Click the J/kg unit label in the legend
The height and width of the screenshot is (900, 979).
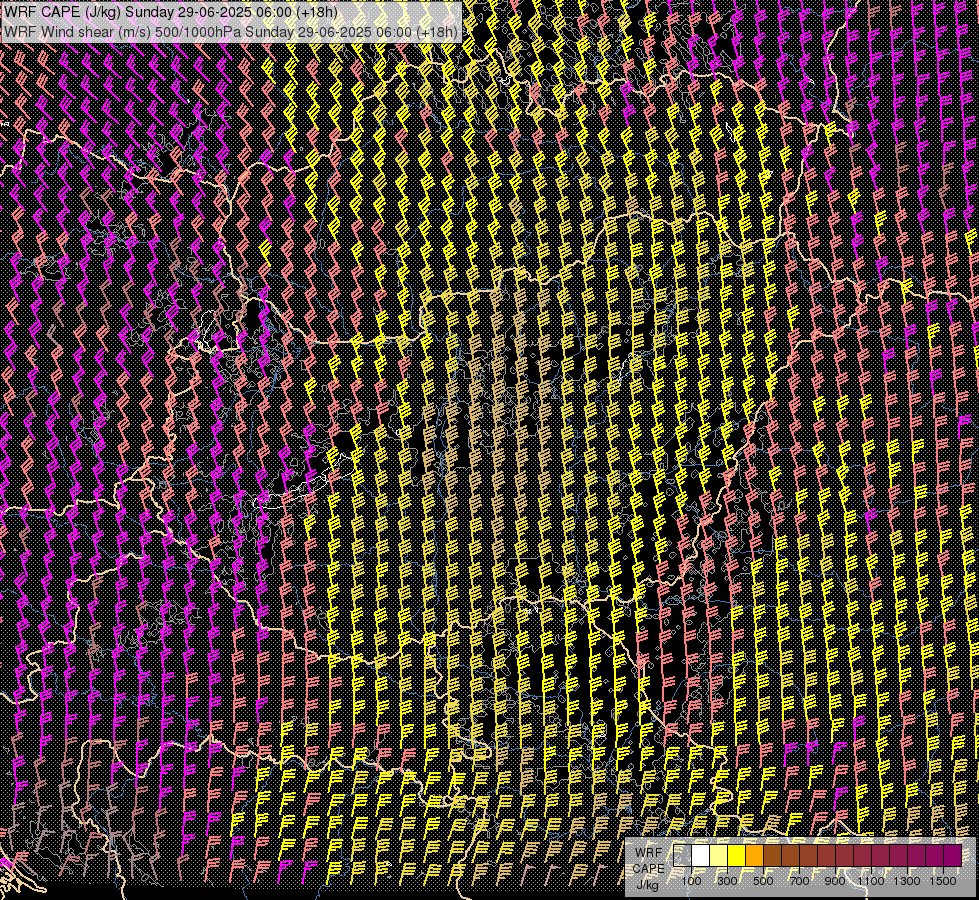647,885
